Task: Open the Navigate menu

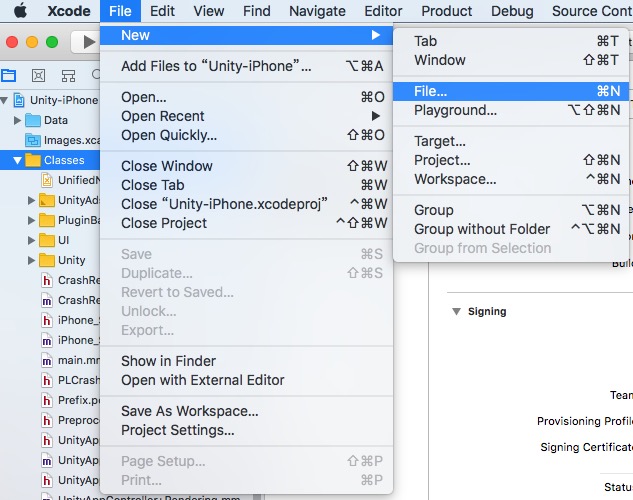Action: click(317, 11)
